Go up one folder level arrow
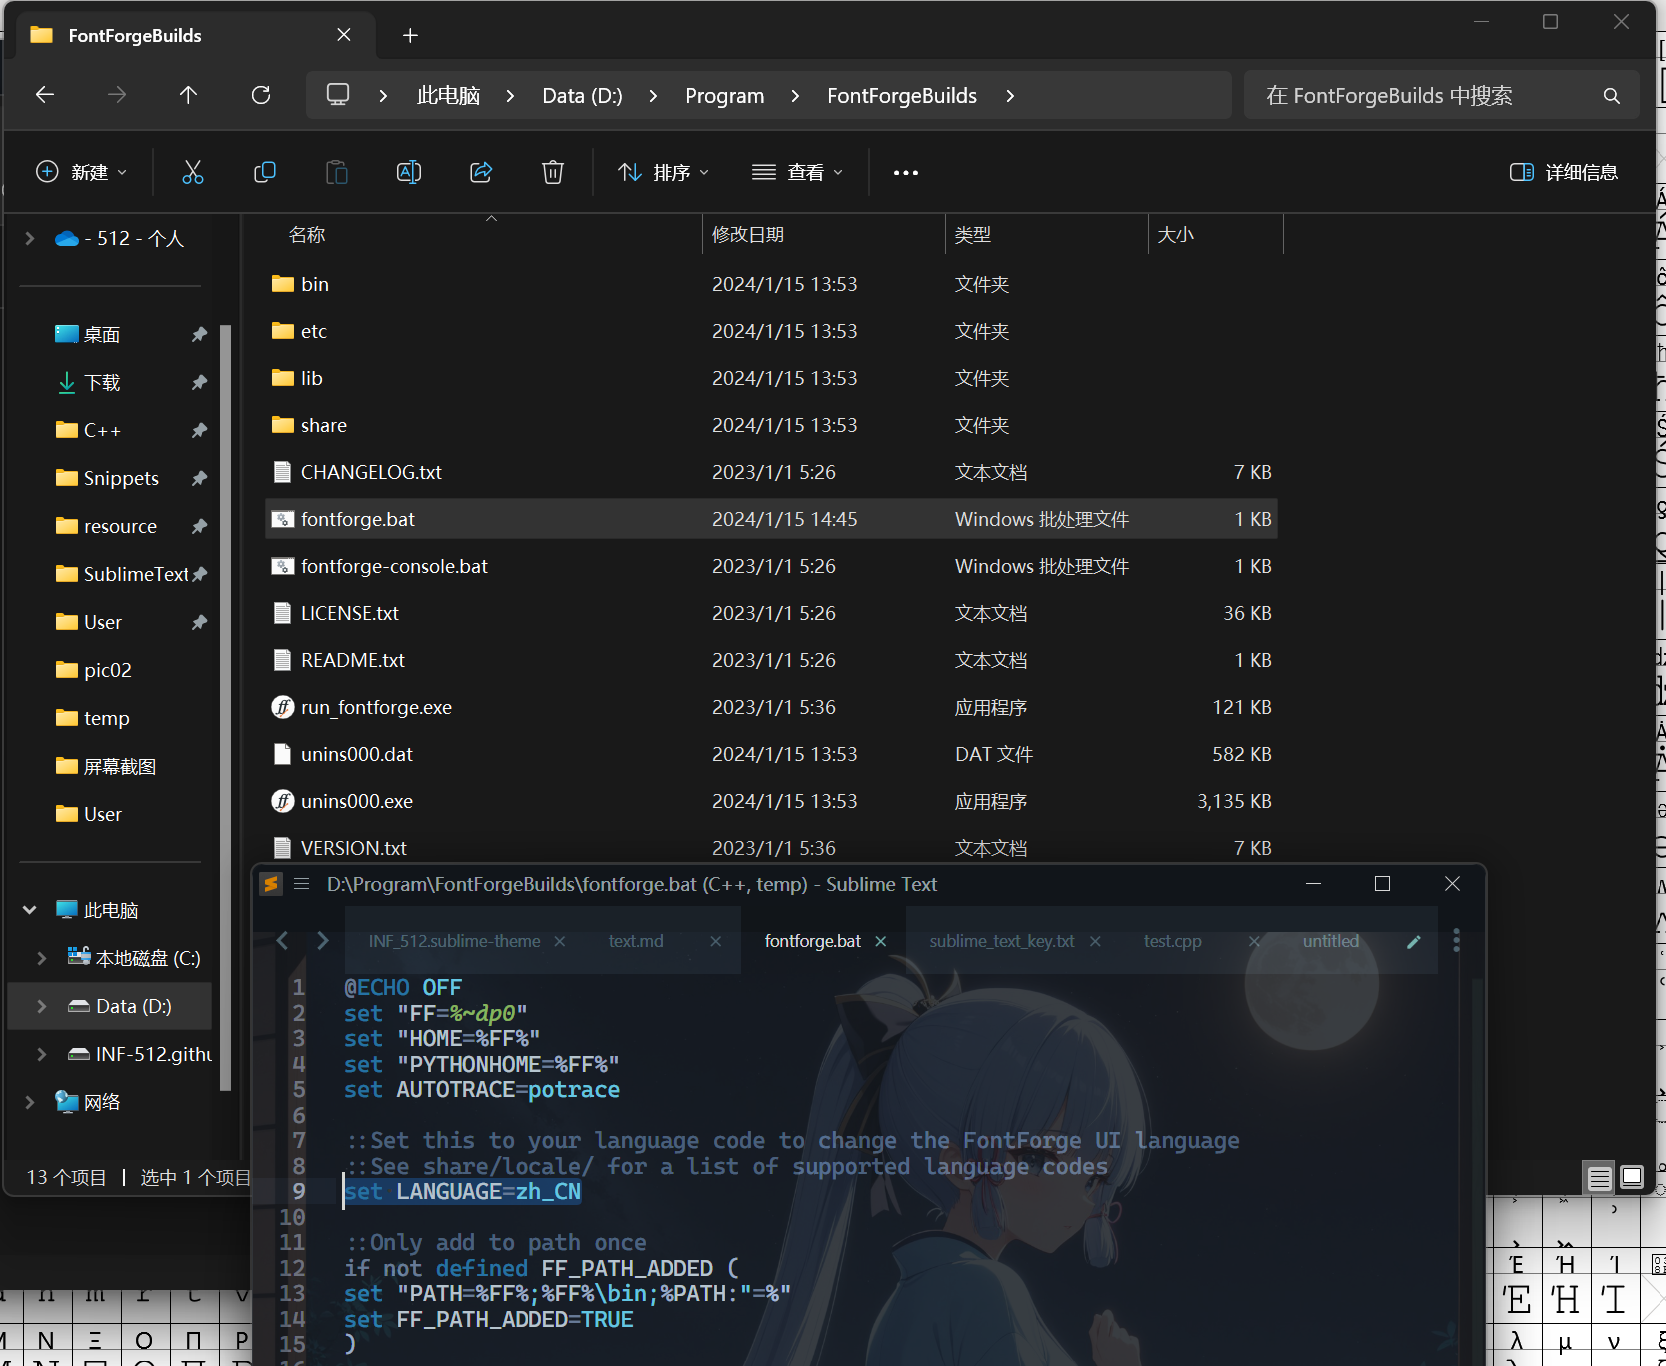 tap(188, 95)
